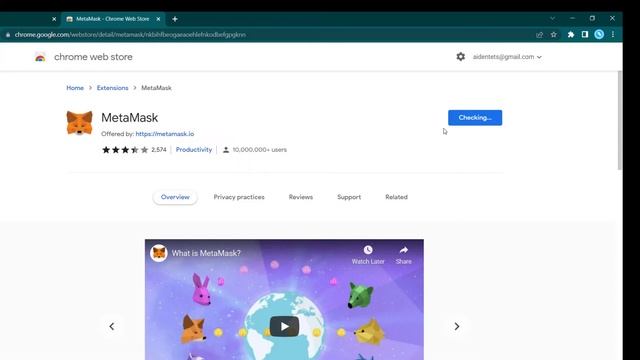
Task: Open the Reviews tab
Action: (301, 197)
